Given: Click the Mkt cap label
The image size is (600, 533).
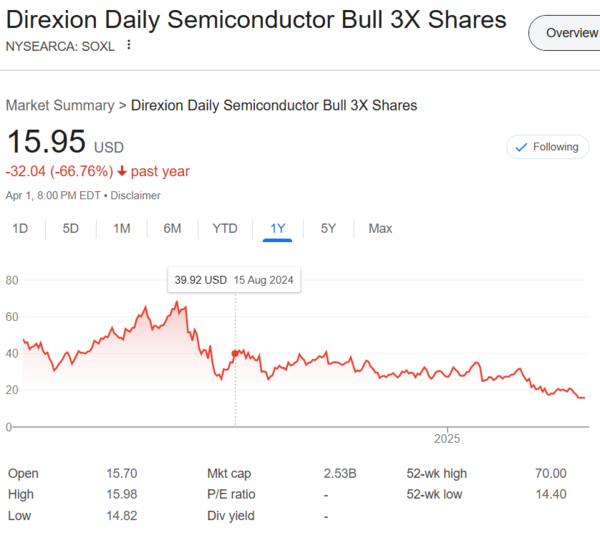Looking at the screenshot, I should click(230, 473).
